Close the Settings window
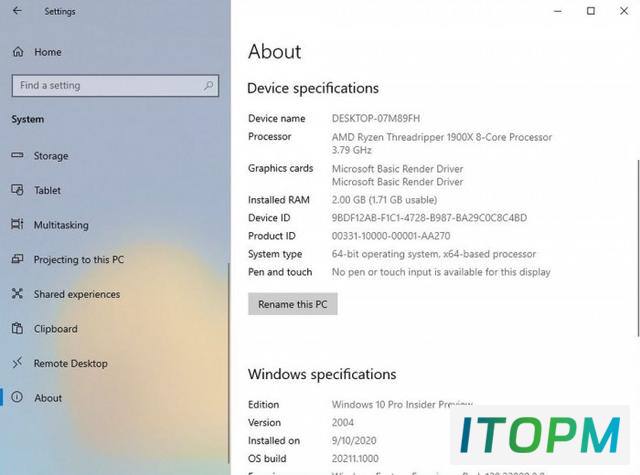 tap(624, 11)
